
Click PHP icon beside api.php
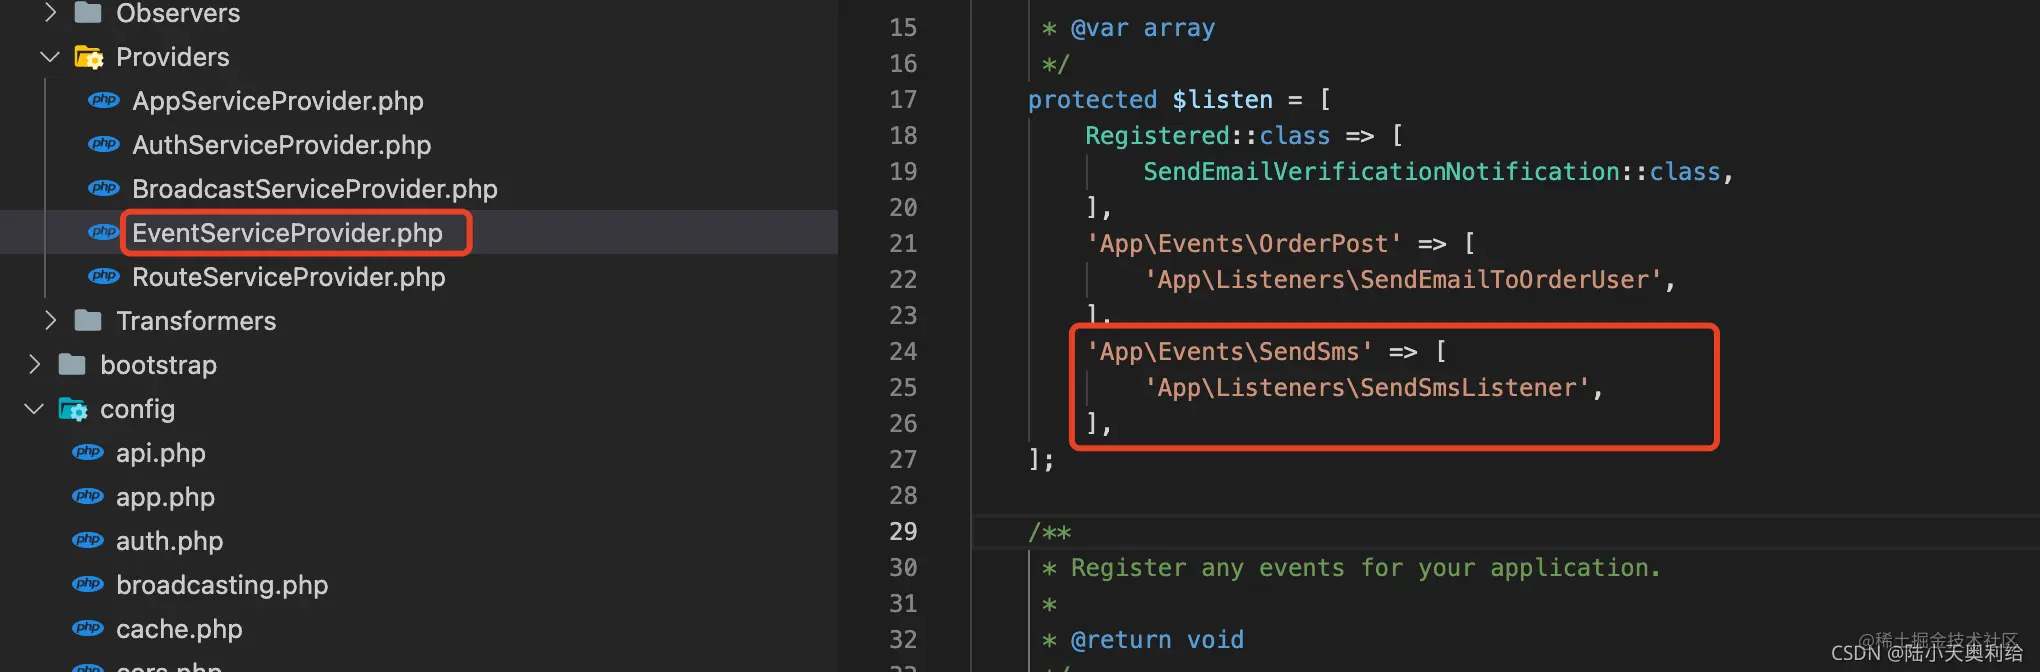click(88, 452)
